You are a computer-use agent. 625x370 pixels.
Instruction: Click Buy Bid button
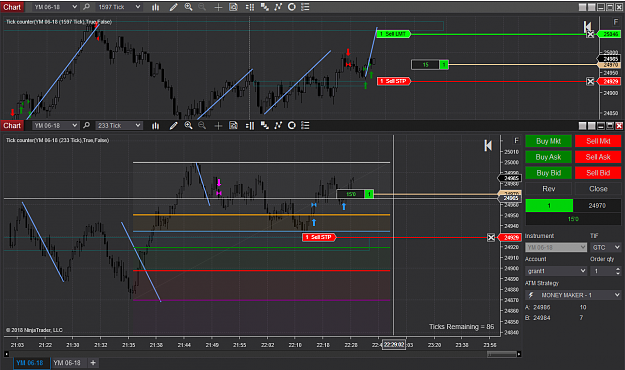pos(548,173)
